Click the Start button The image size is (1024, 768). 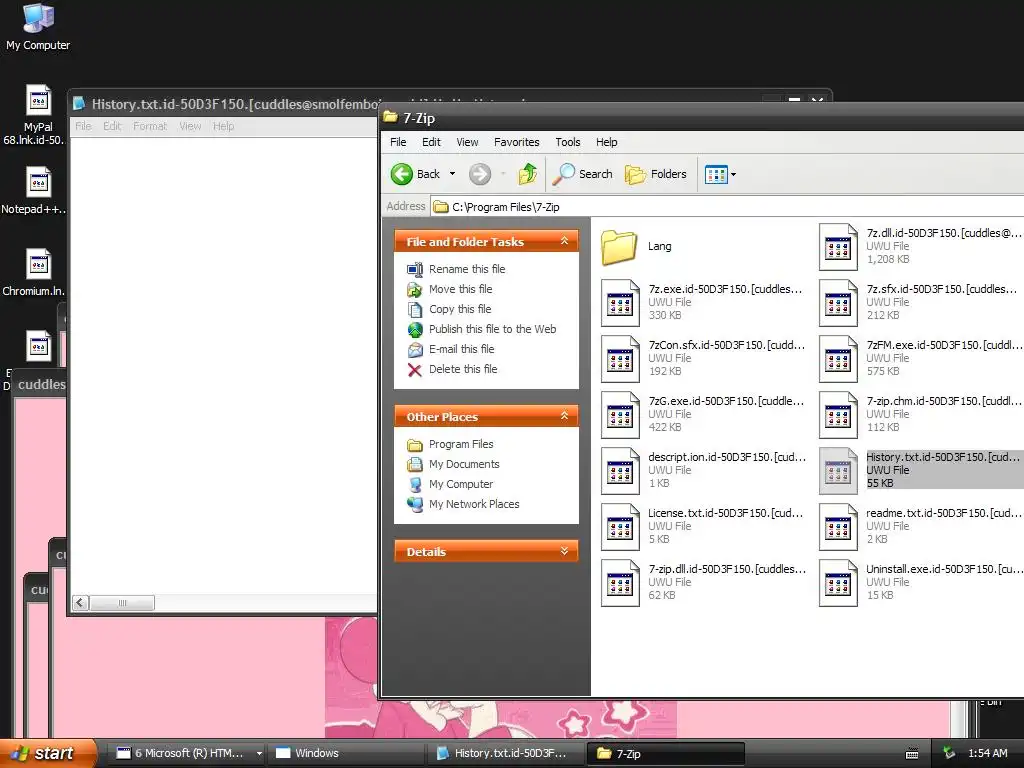[x=46, y=753]
